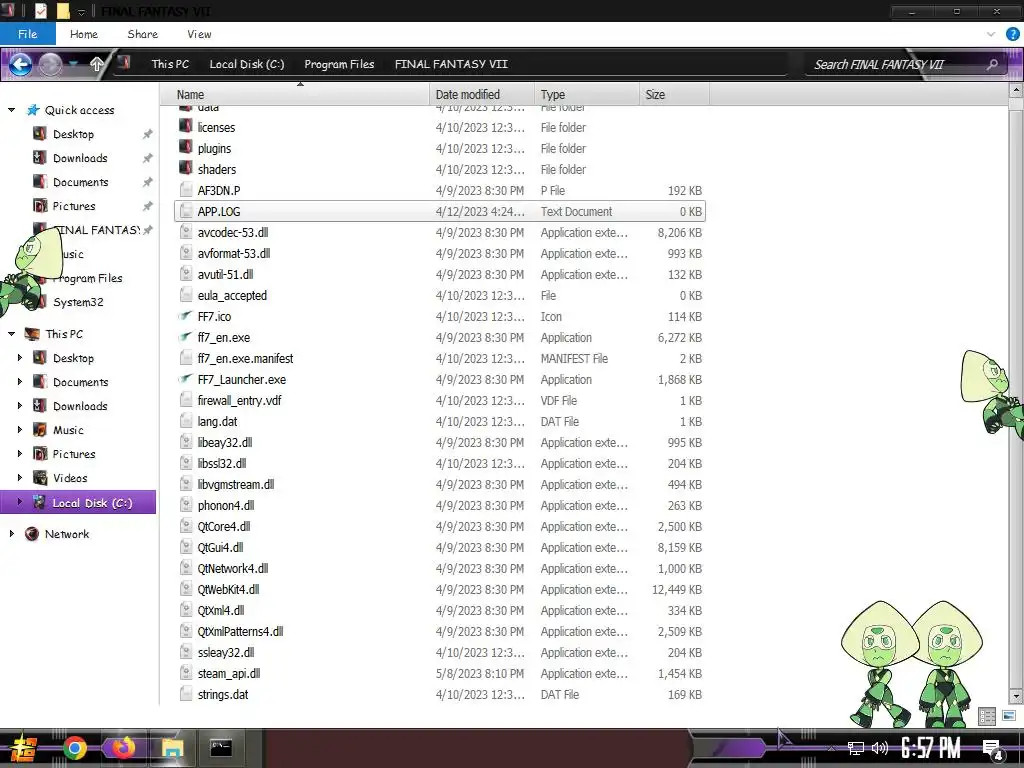Expand Pictures under This PC
The image size is (1024, 768).
point(20,453)
